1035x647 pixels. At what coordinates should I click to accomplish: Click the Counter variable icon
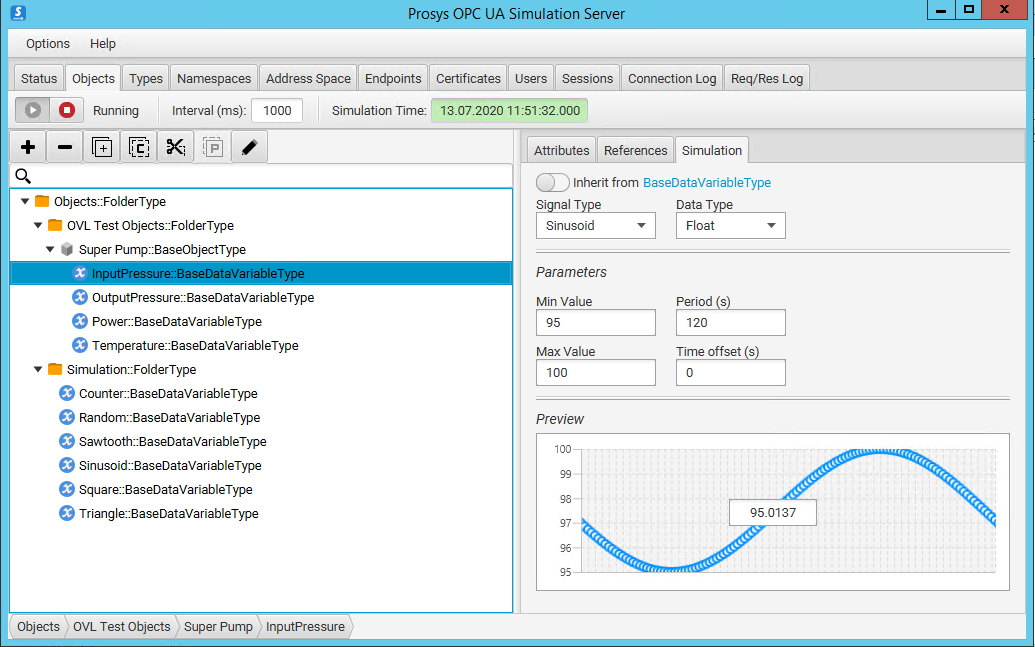[x=67, y=393]
